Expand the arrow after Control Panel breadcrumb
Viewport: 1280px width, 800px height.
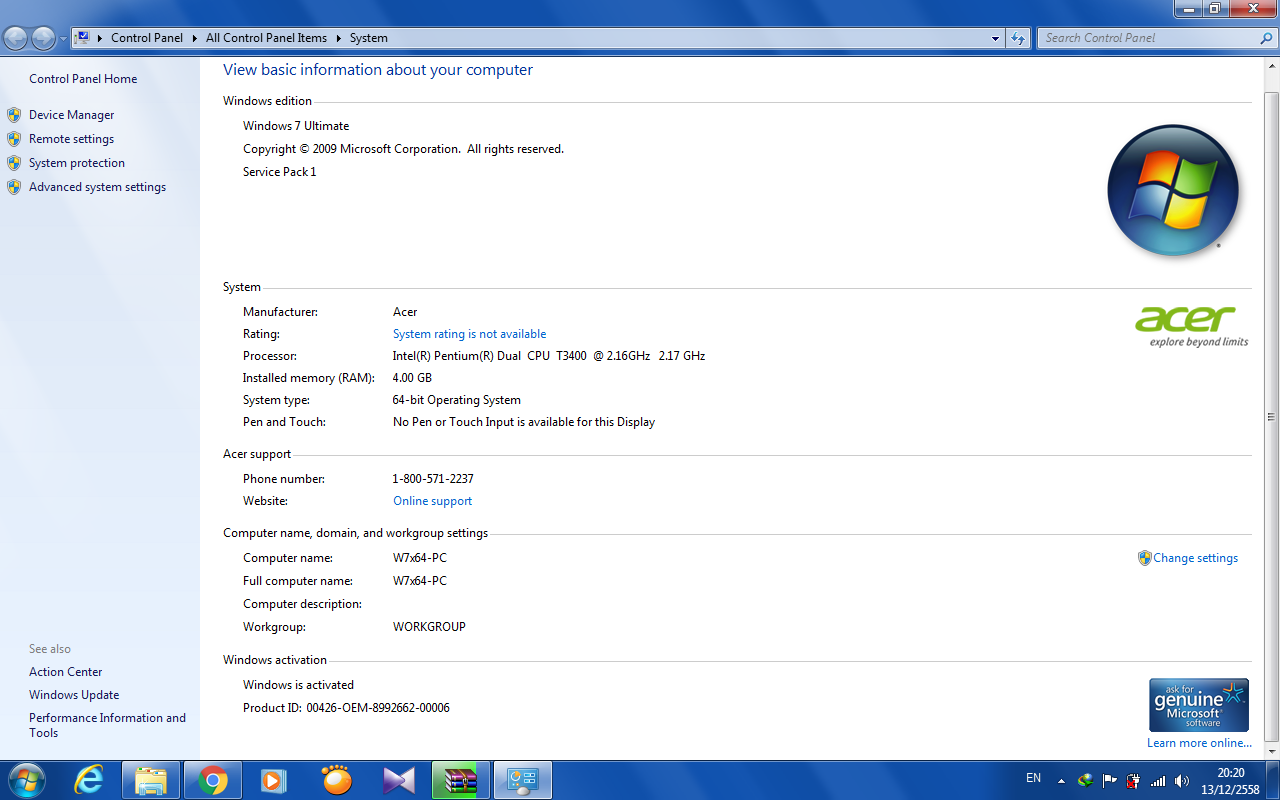[x=194, y=38]
